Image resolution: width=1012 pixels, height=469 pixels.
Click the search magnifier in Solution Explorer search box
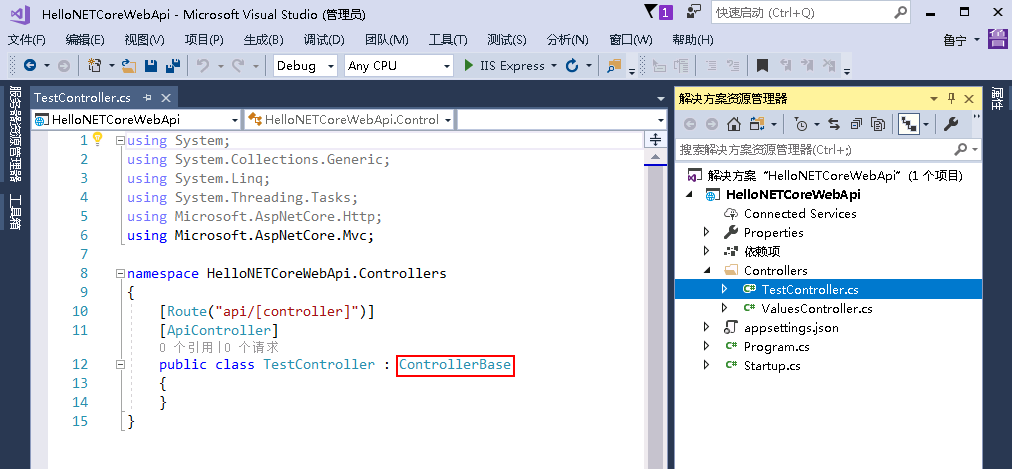tap(960, 150)
